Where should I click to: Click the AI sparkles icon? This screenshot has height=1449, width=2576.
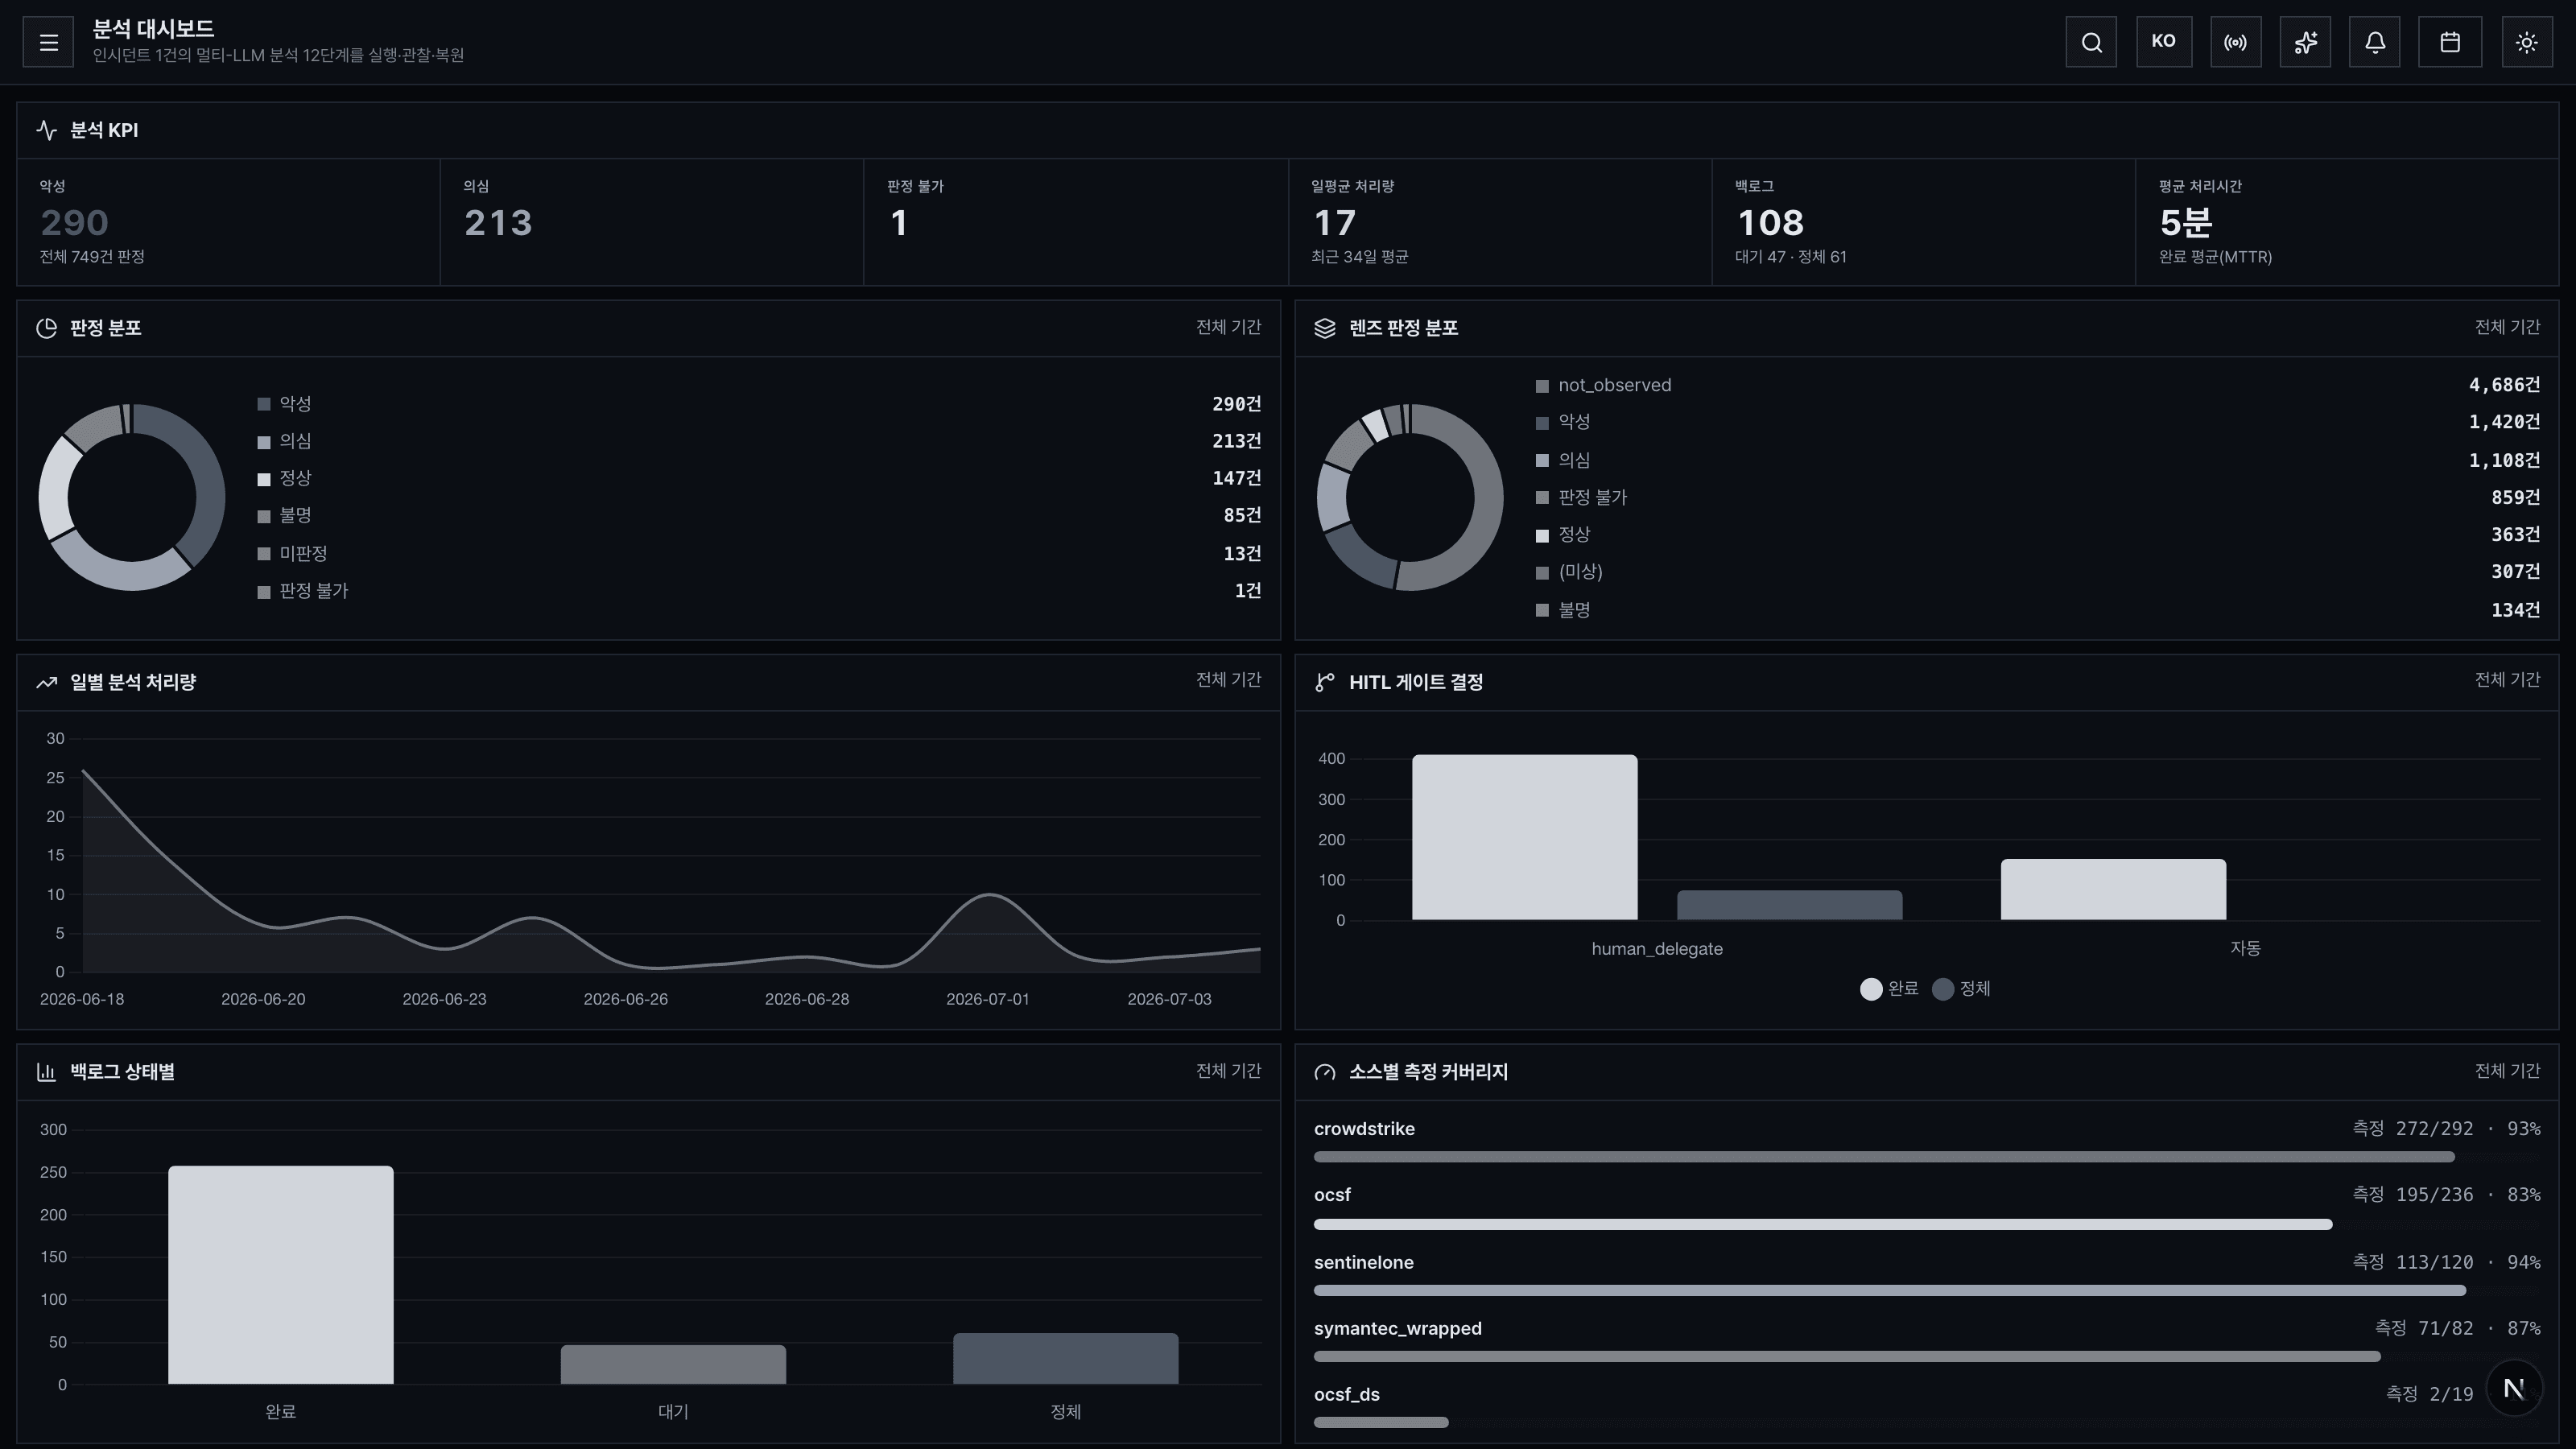click(2305, 42)
